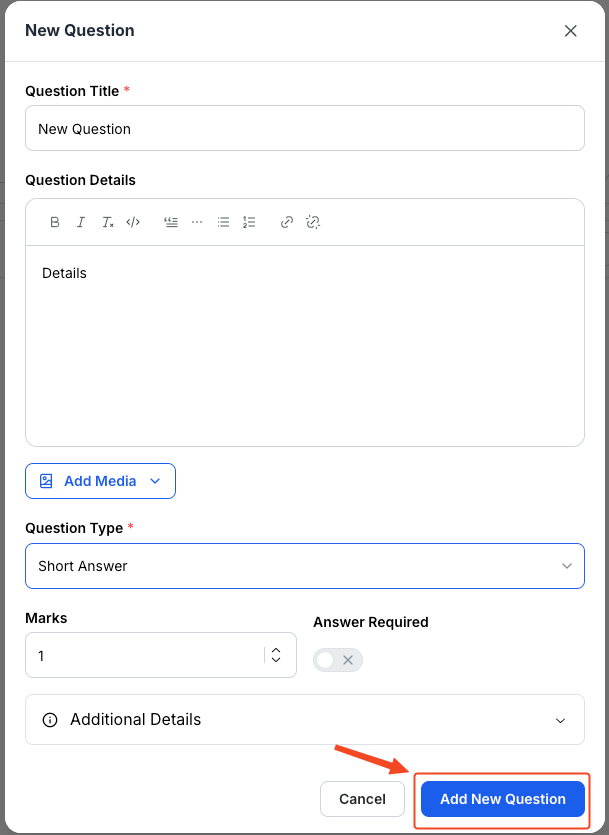Insert bulleted list in editor

[223, 222]
